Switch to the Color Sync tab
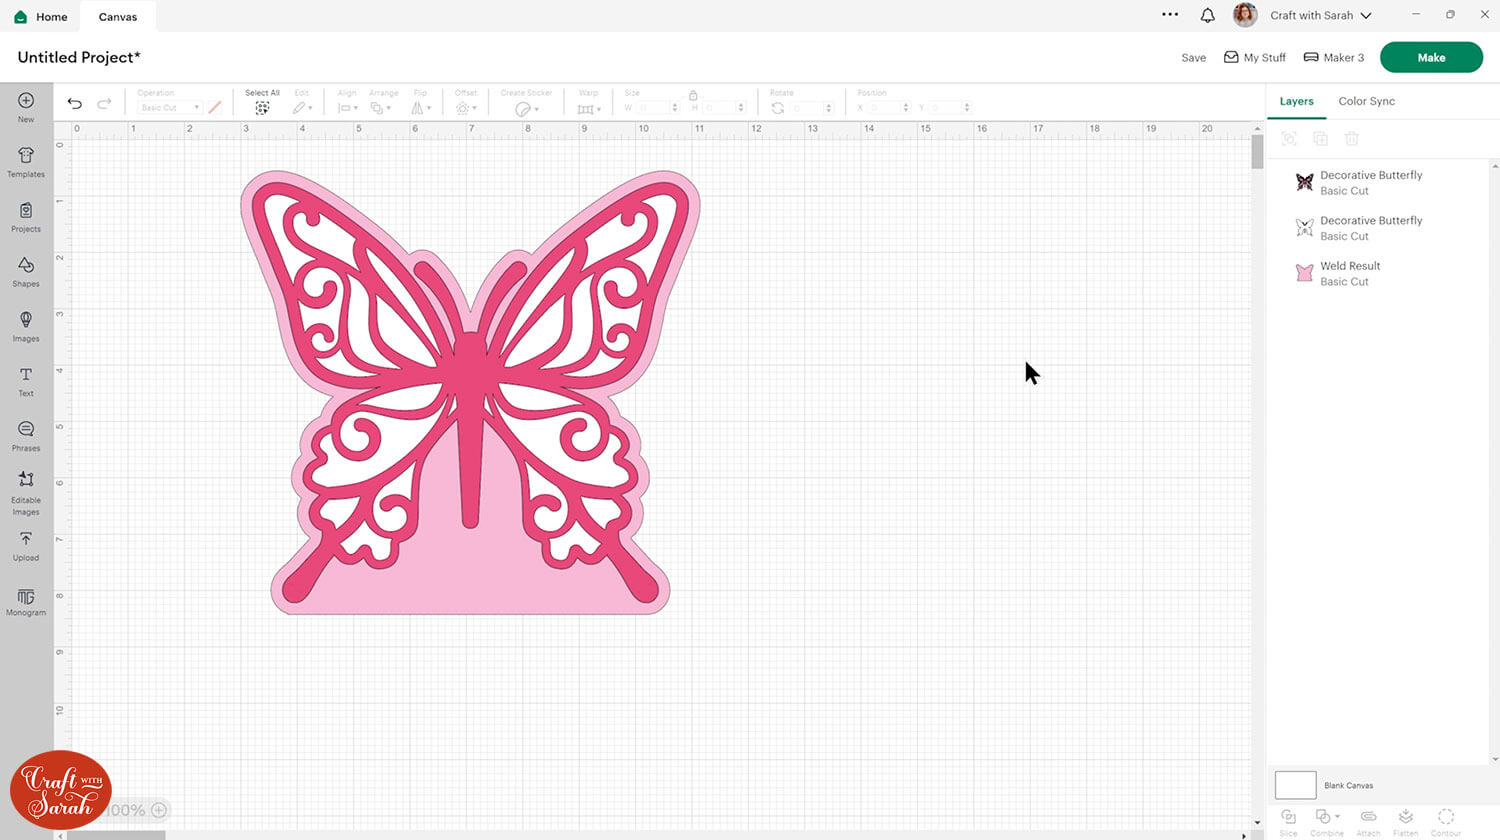 tap(1367, 101)
